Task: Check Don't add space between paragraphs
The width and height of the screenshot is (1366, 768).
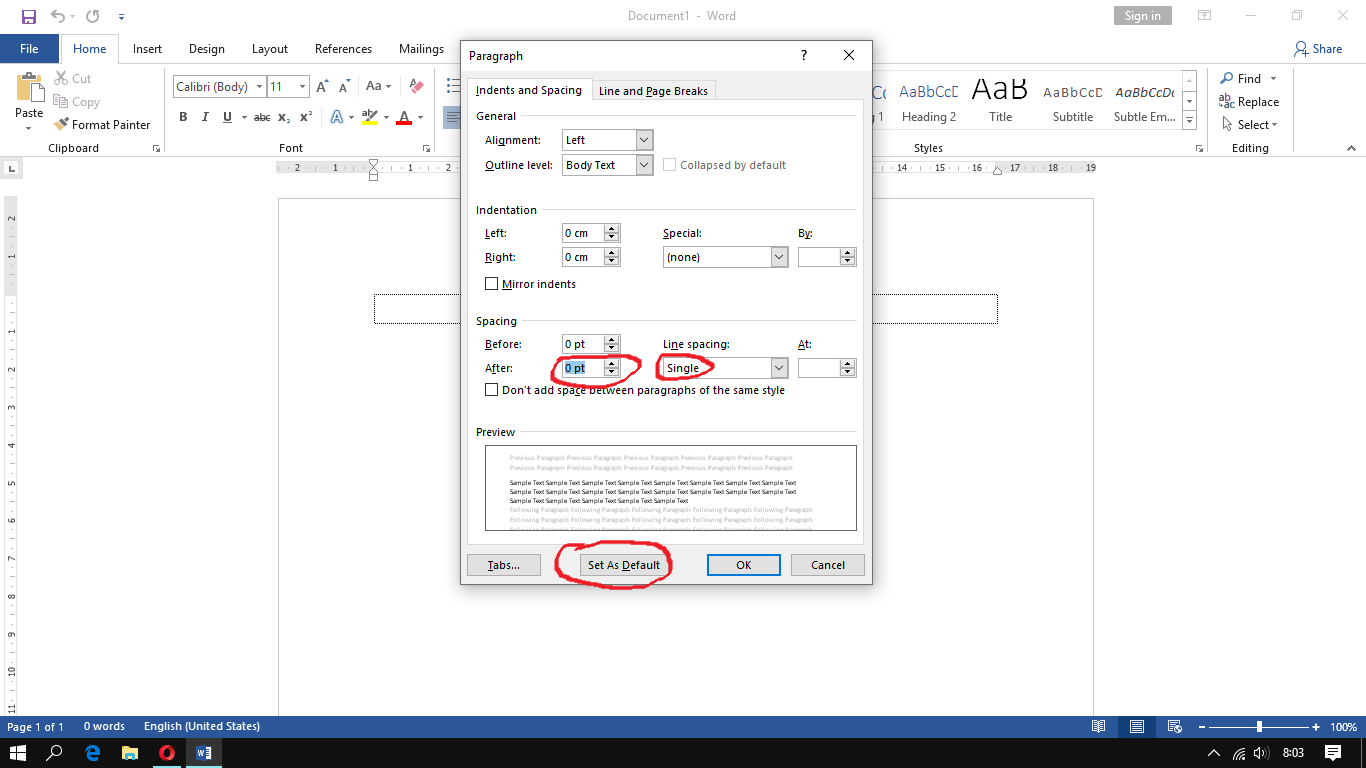Action: pyautogui.click(x=491, y=390)
